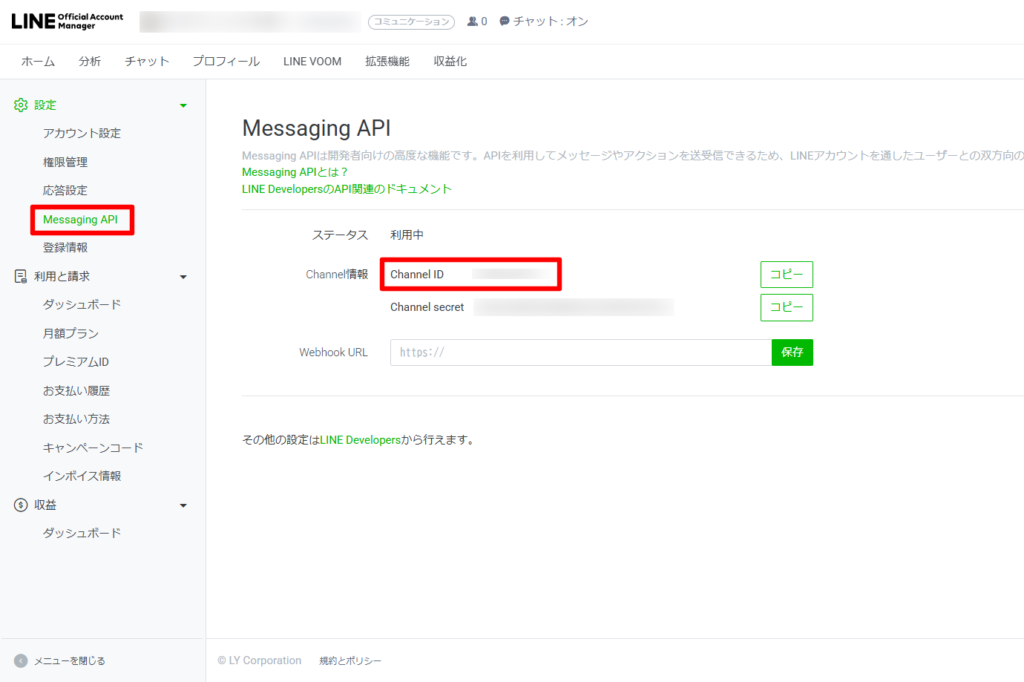
Task: Collapse the 収益 section arrow
Action: pos(184,506)
